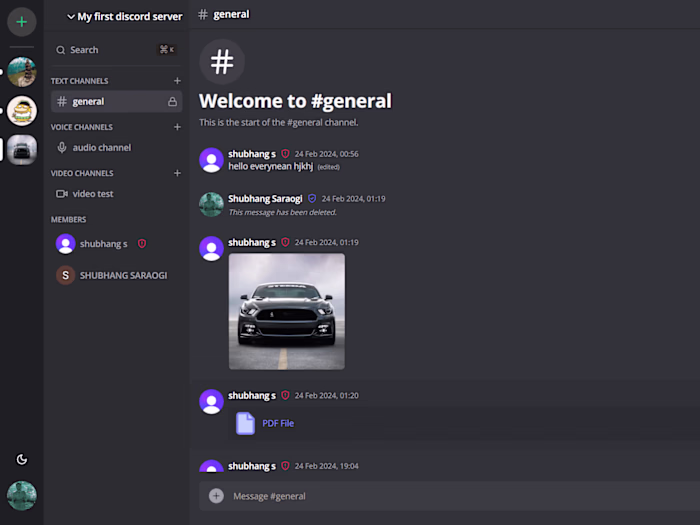The image size is (700, 525).
Task: Click the general title in the top header
Action: [x=231, y=14]
